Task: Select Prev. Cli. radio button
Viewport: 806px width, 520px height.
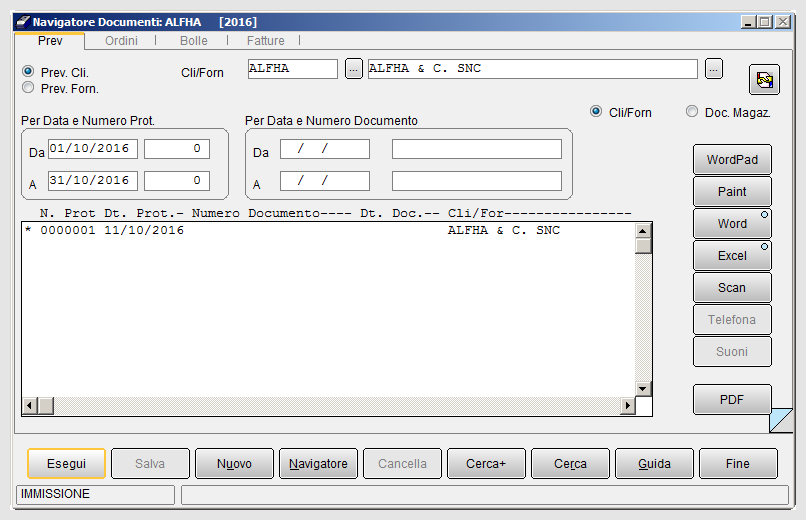Action: pyautogui.click(x=28, y=71)
